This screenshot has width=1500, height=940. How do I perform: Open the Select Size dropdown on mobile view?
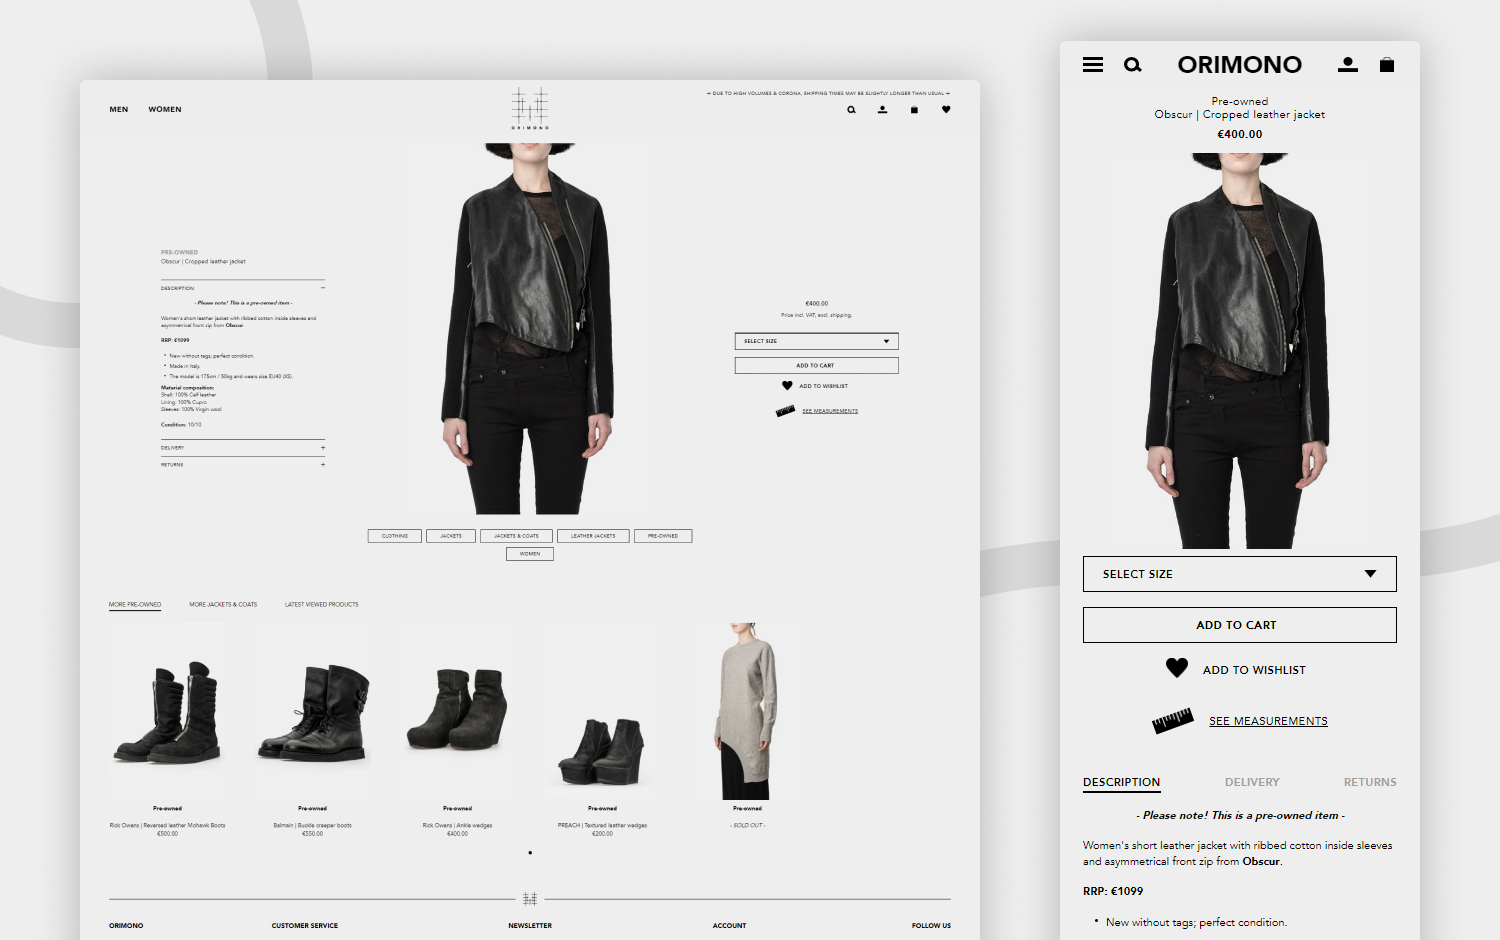pyautogui.click(x=1239, y=573)
